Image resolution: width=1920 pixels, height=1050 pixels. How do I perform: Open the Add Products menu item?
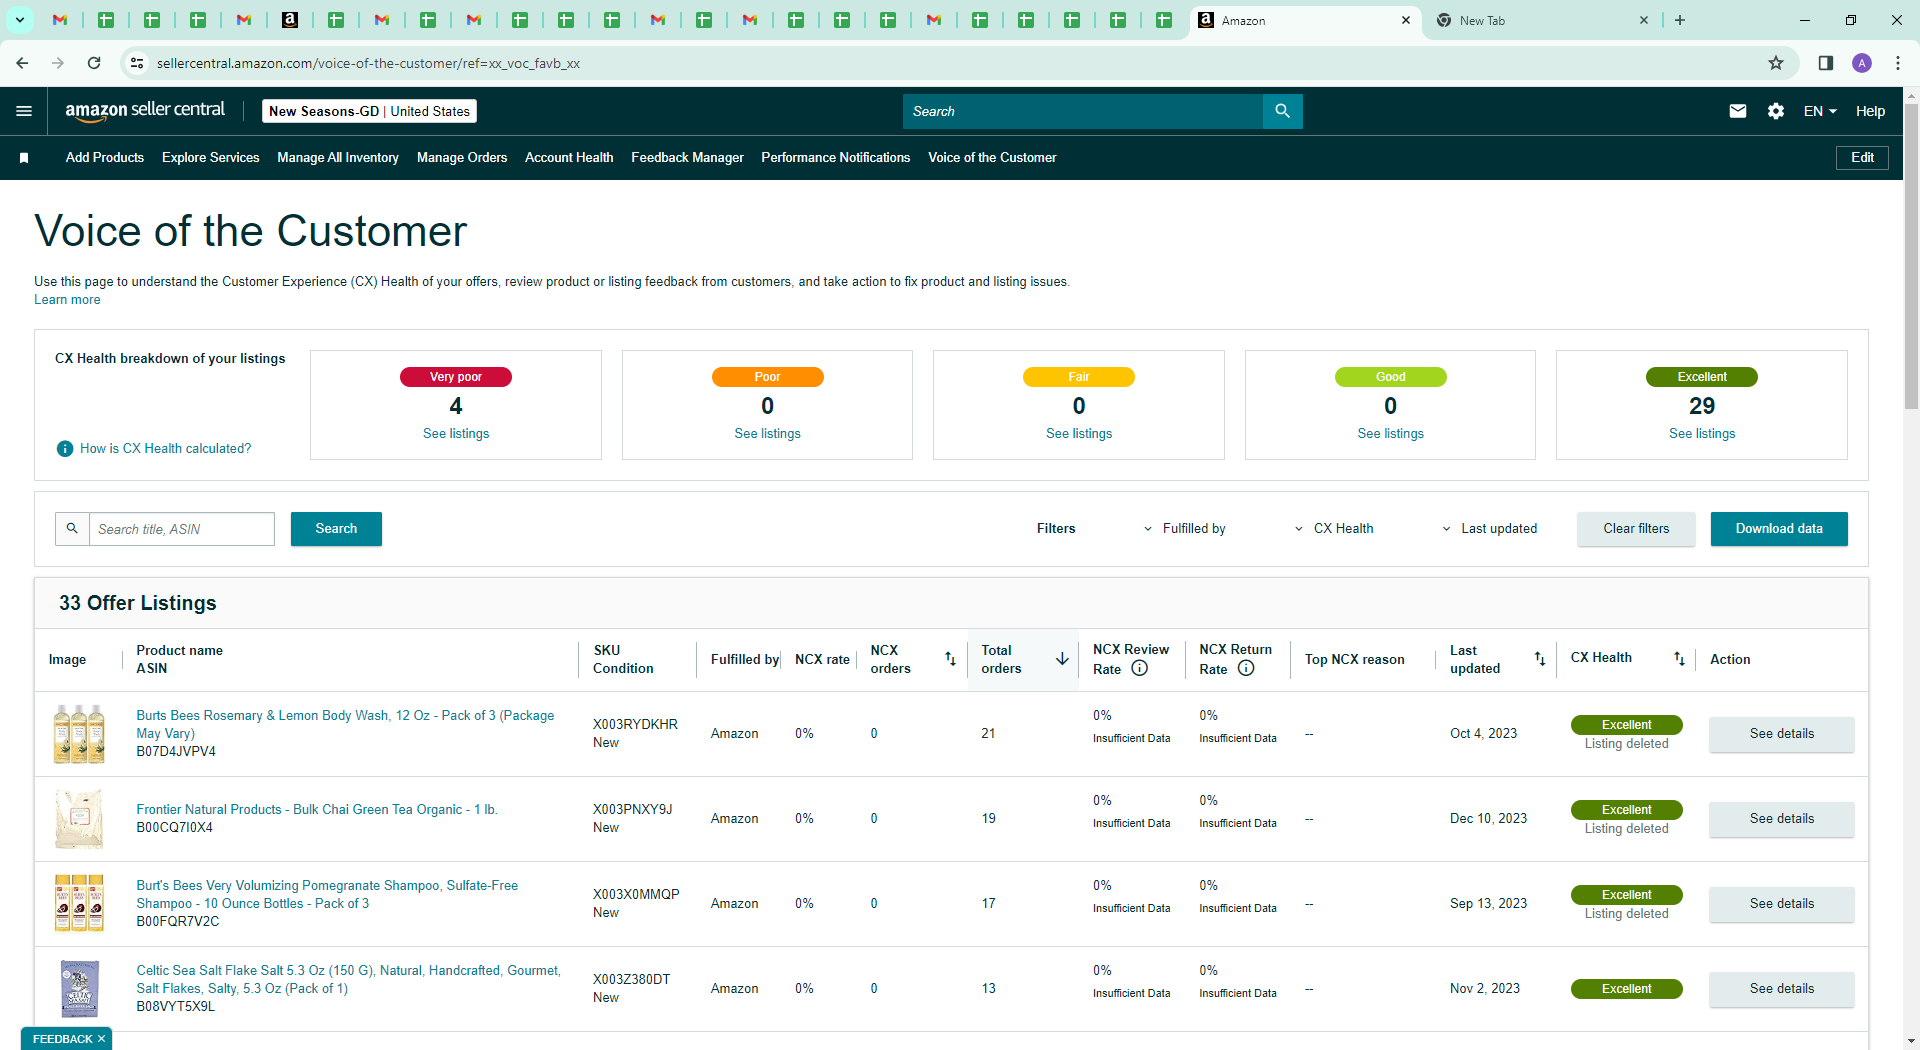point(105,158)
